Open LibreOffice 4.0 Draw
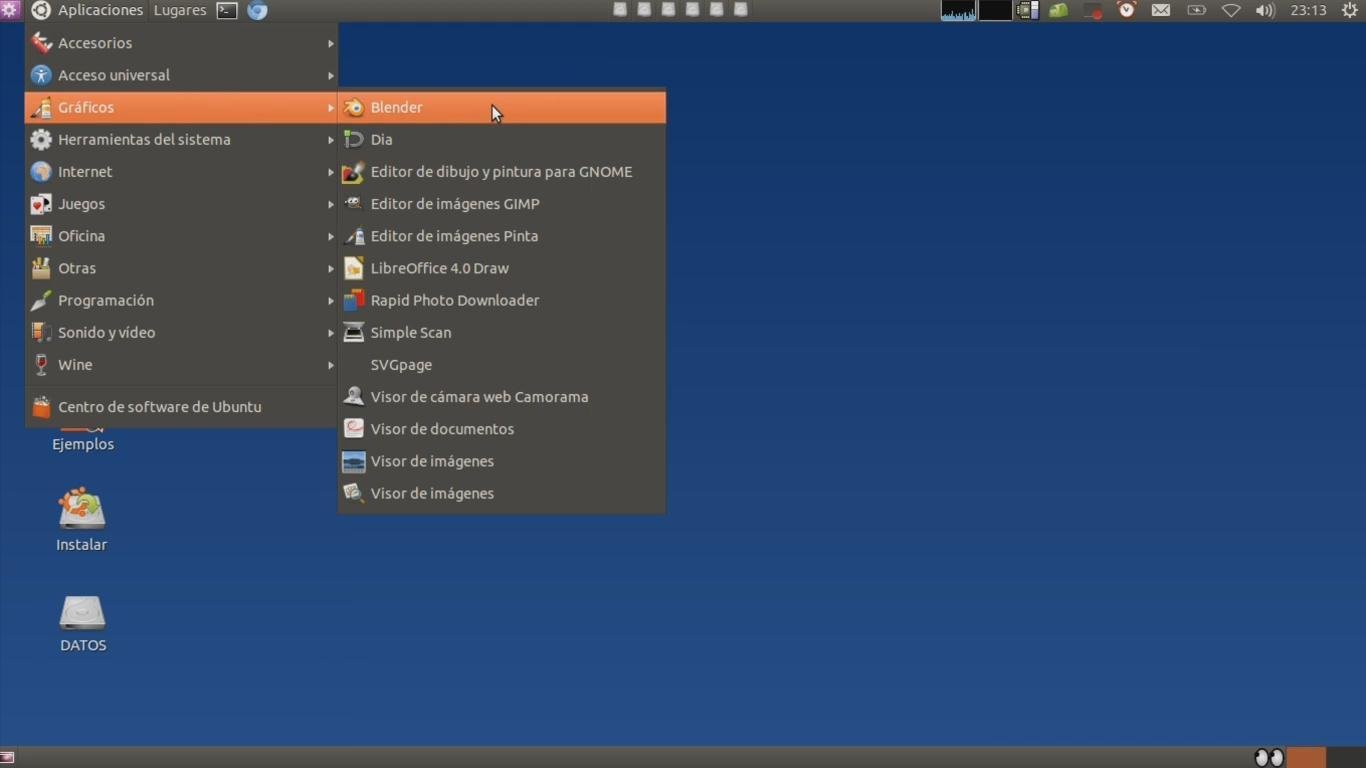1366x768 pixels. [502, 268]
